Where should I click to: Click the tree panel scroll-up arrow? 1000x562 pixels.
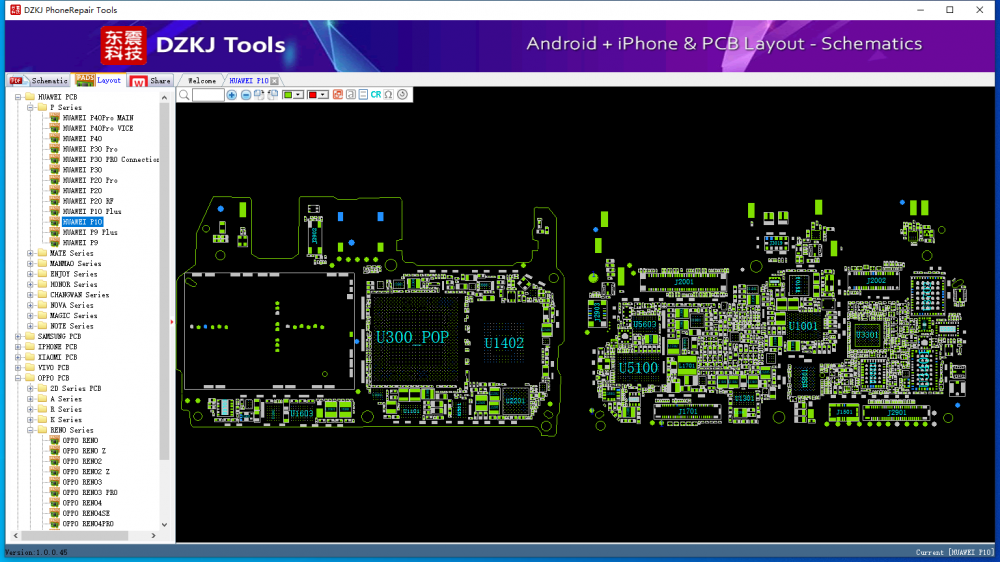point(164,98)
